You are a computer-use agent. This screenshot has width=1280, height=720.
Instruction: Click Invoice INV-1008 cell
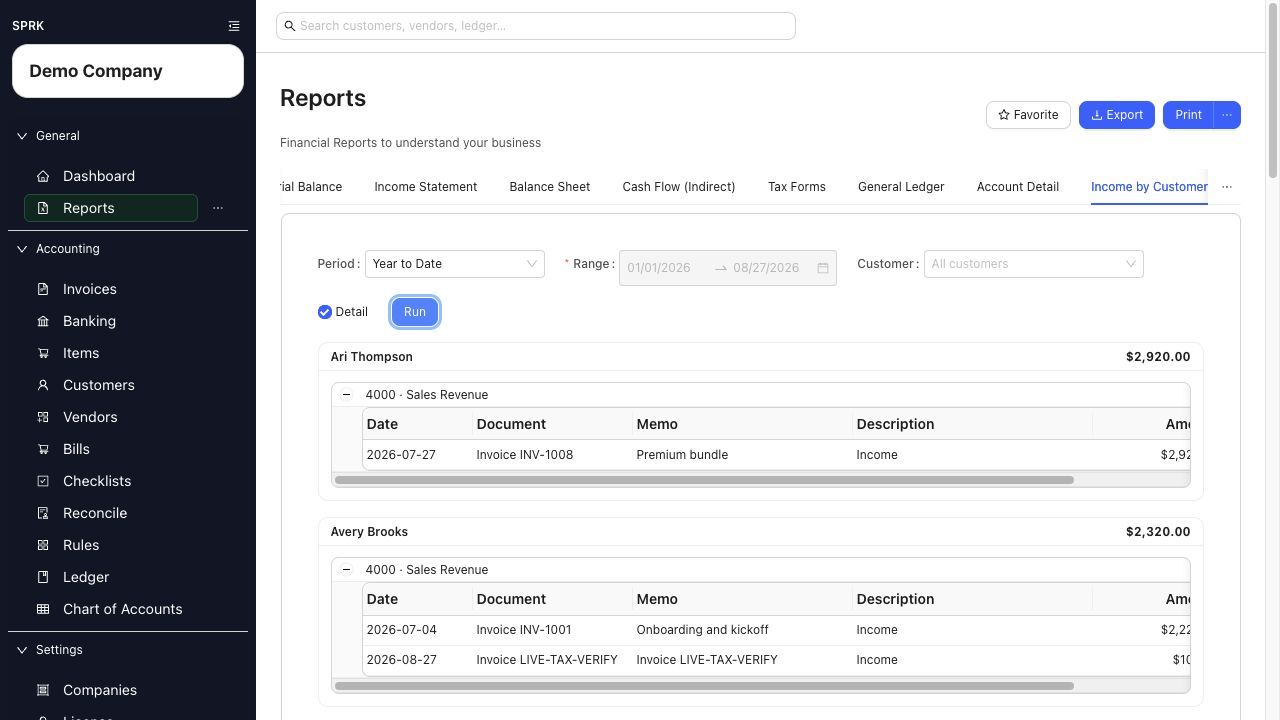click(x=525, y=455)
